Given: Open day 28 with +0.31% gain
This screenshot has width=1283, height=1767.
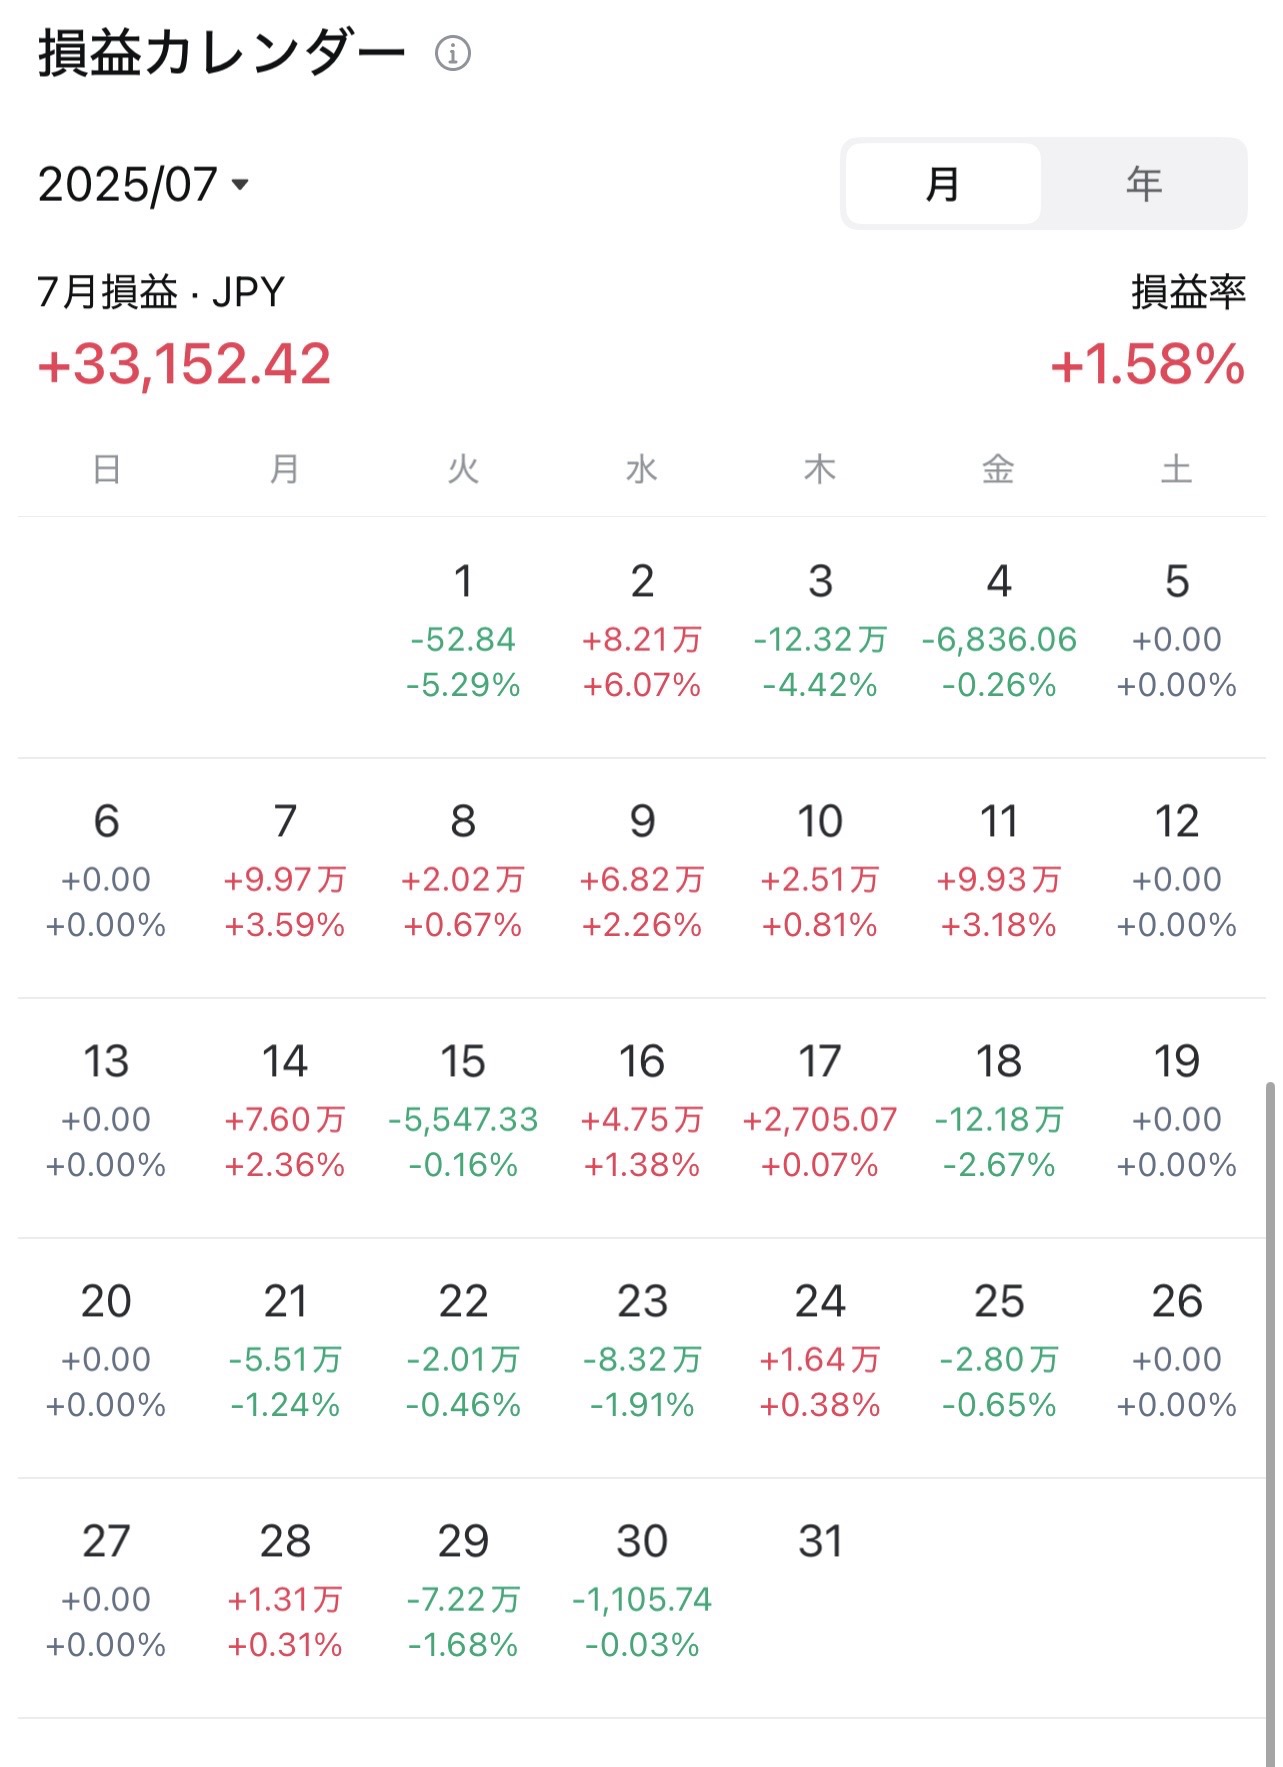Looking at the screenshot, I should (285, 1597).
